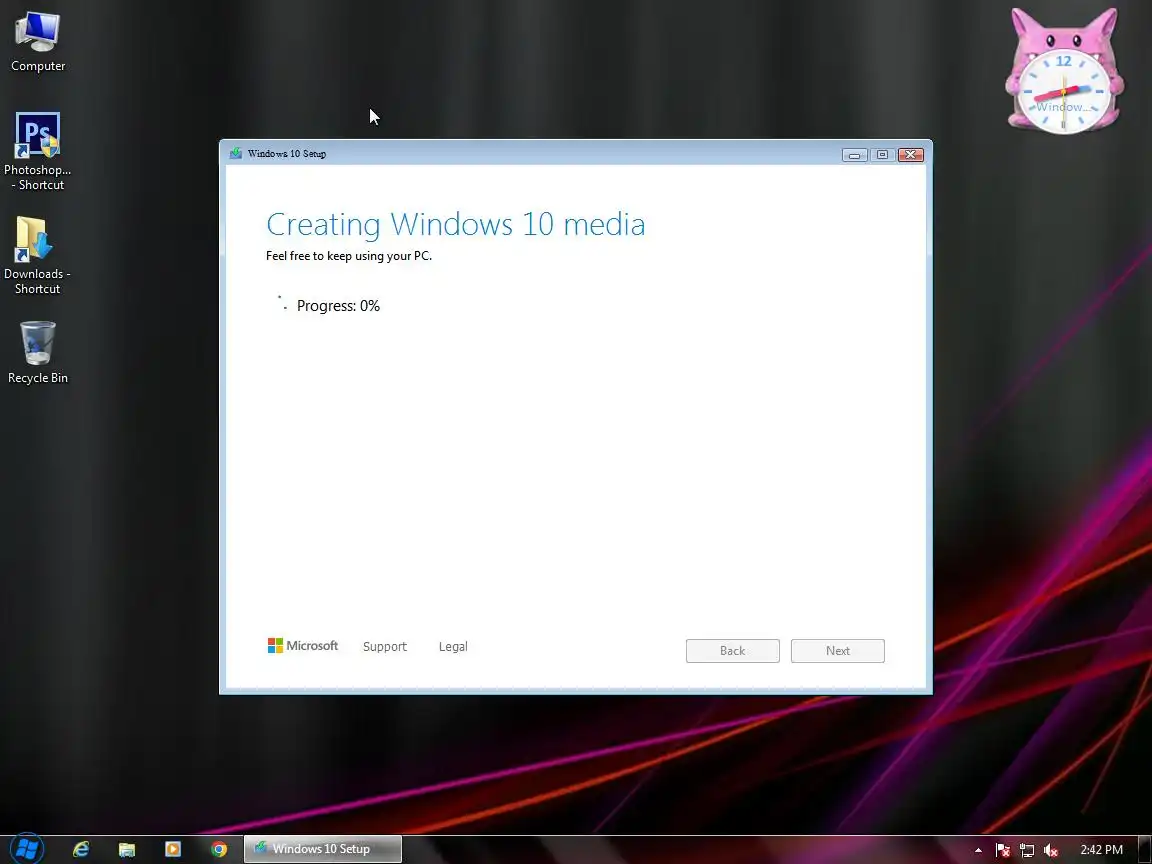Click the muted volume tray icon
The height and width of the screenshot is (864, 1152).
[1051, 850]
